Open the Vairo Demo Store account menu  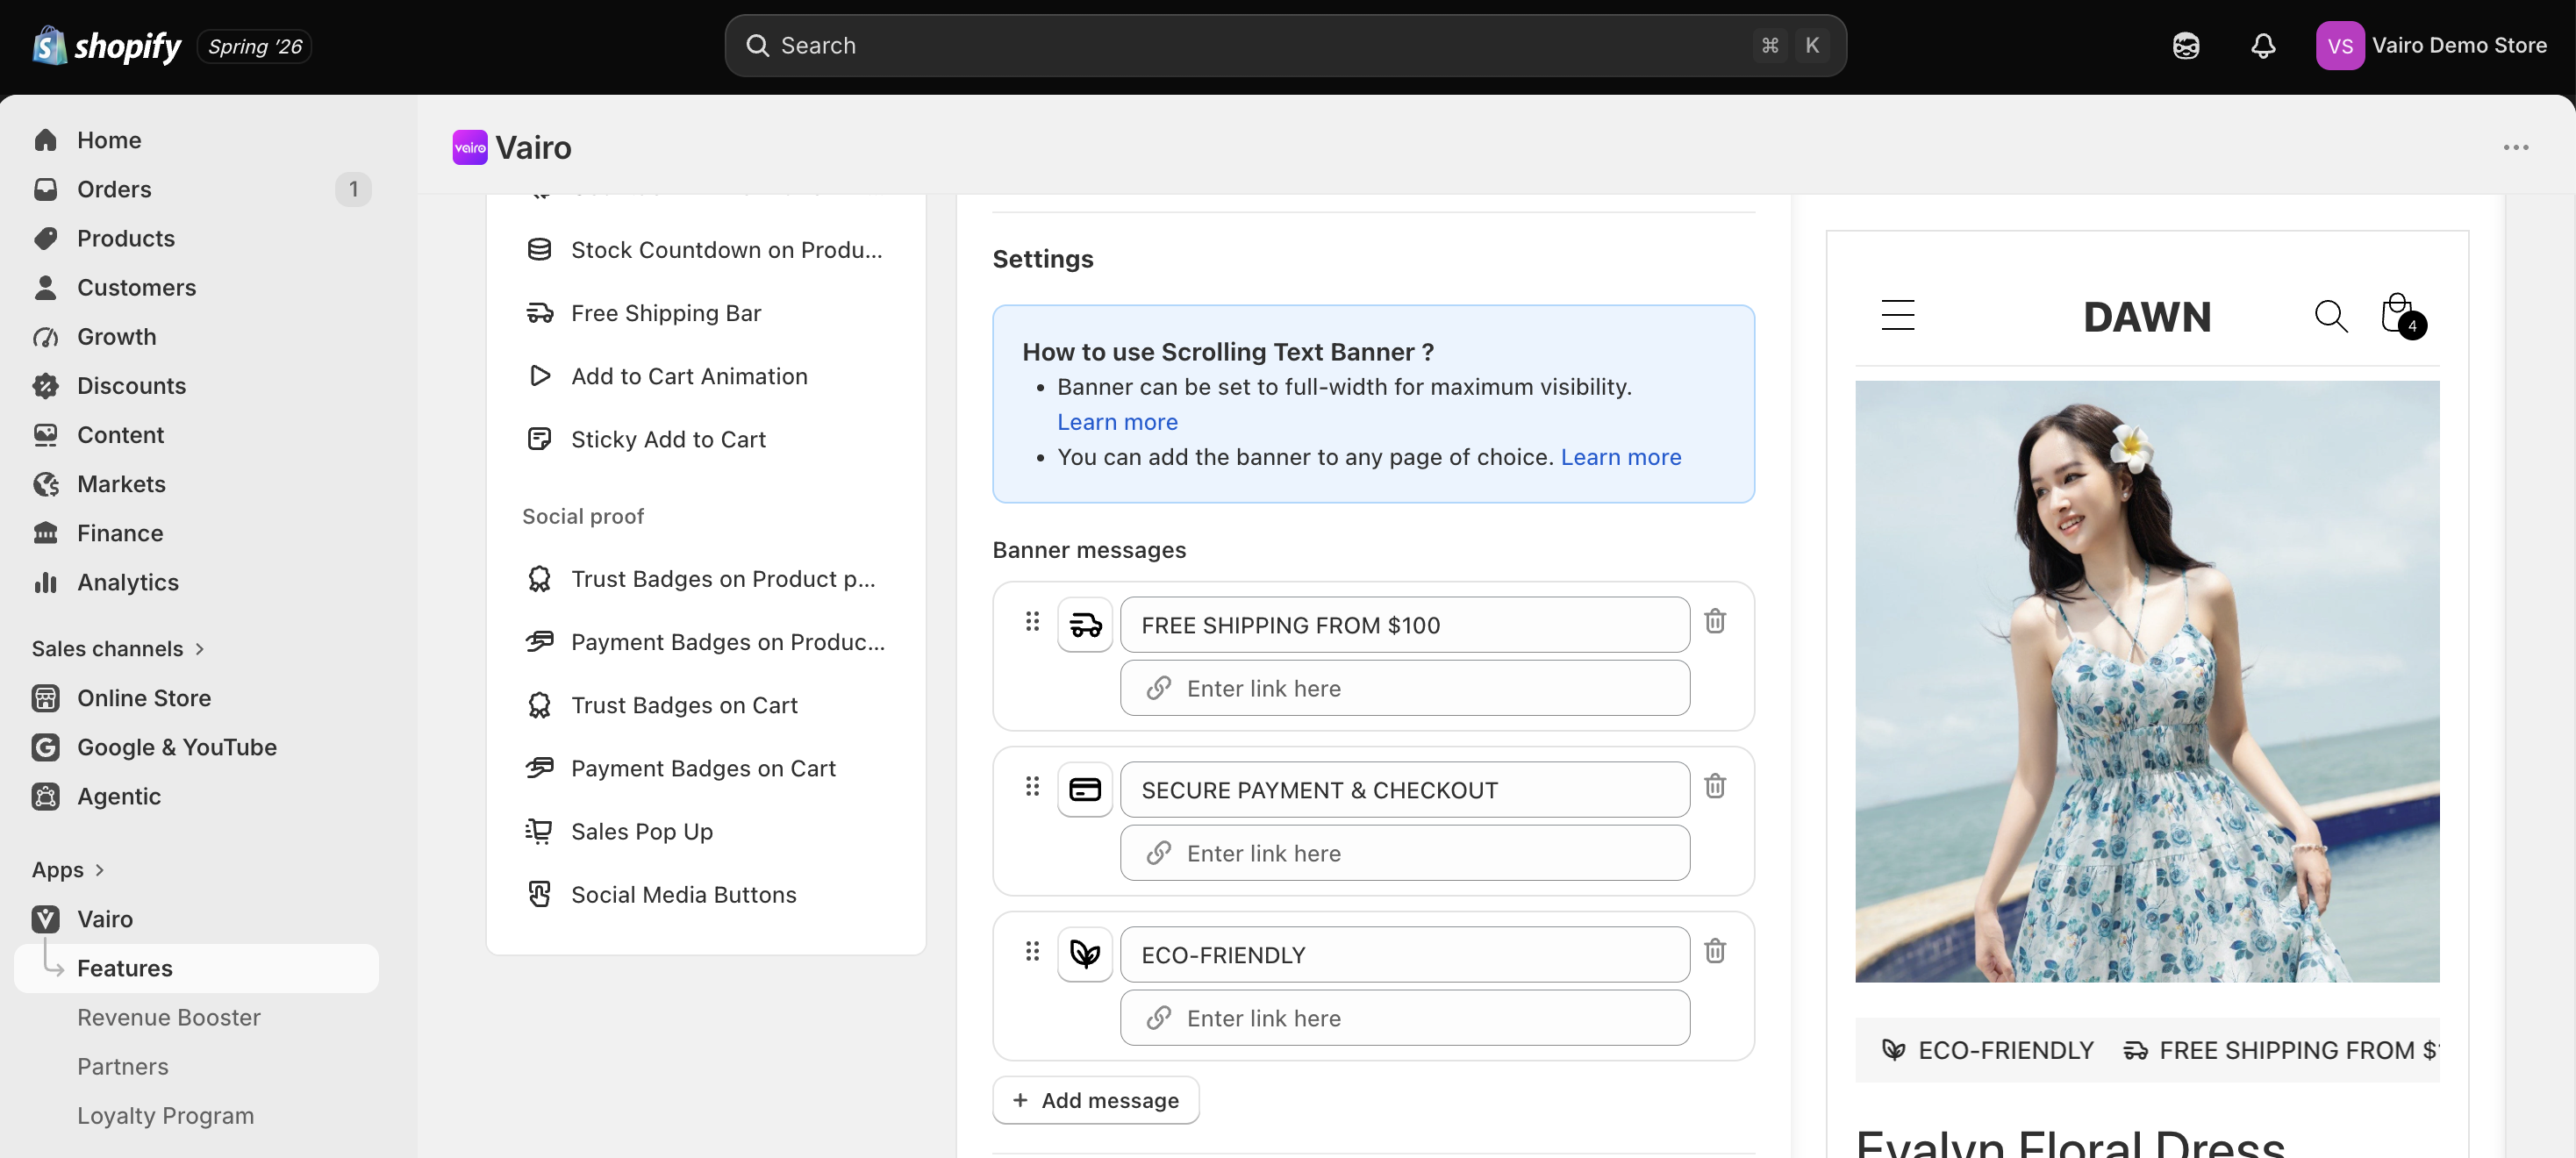[x=2431, y=46]
